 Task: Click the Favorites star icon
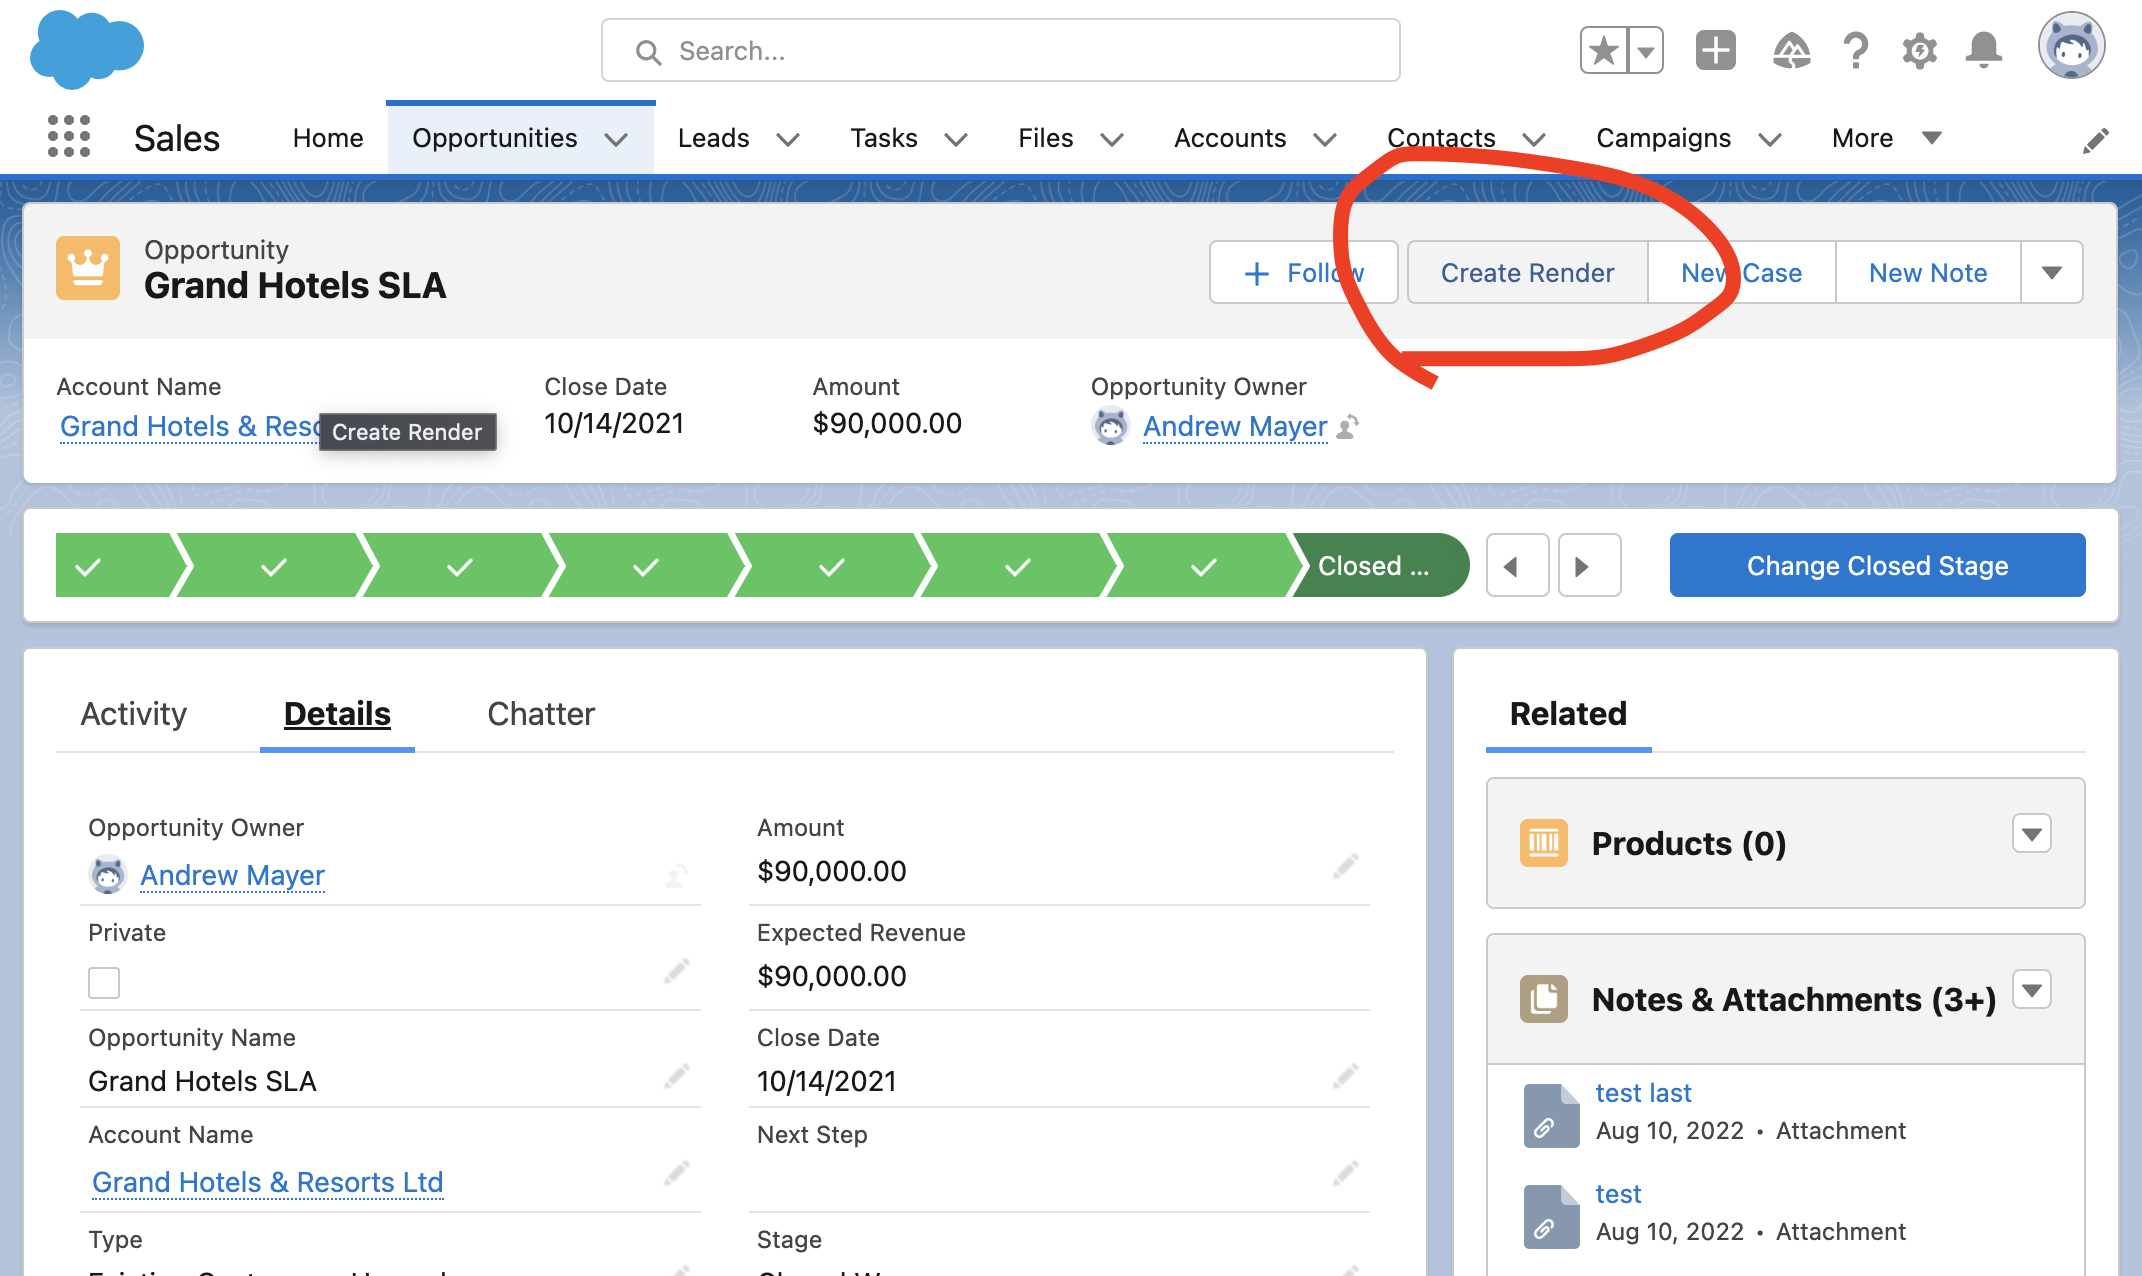pyautogui.click(x=1604, y=50)
